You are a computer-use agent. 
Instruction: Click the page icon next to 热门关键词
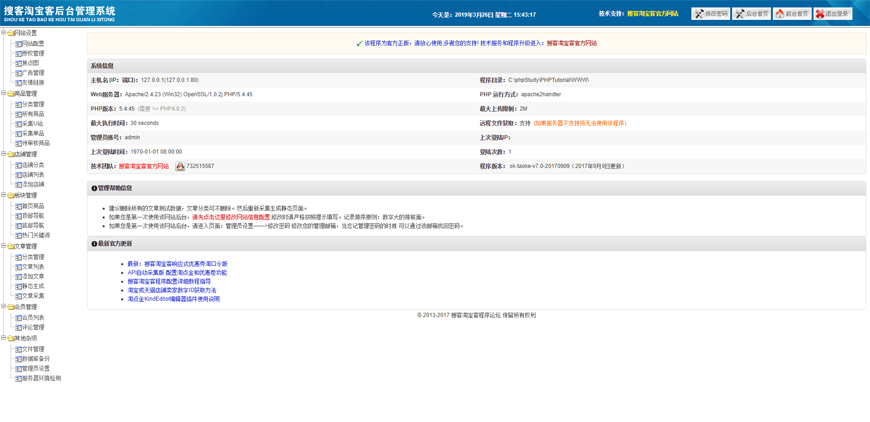pyautogui.click(x=18, y=235)
